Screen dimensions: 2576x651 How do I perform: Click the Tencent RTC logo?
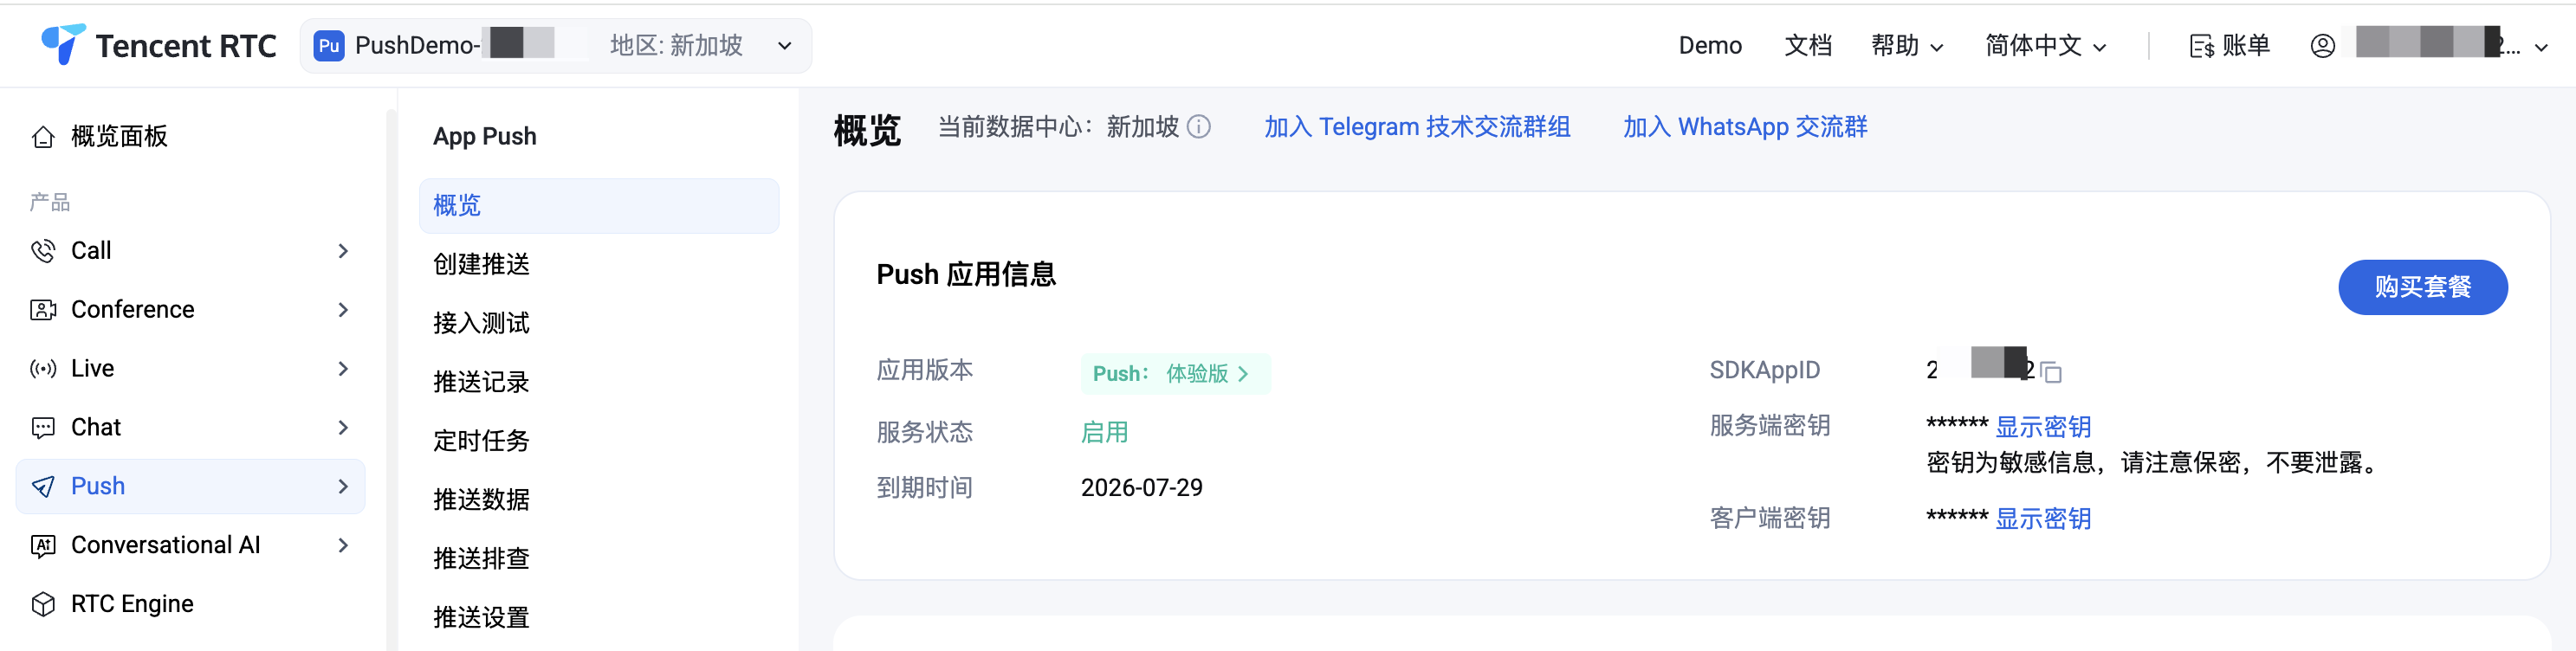click(x=158, y=45)
